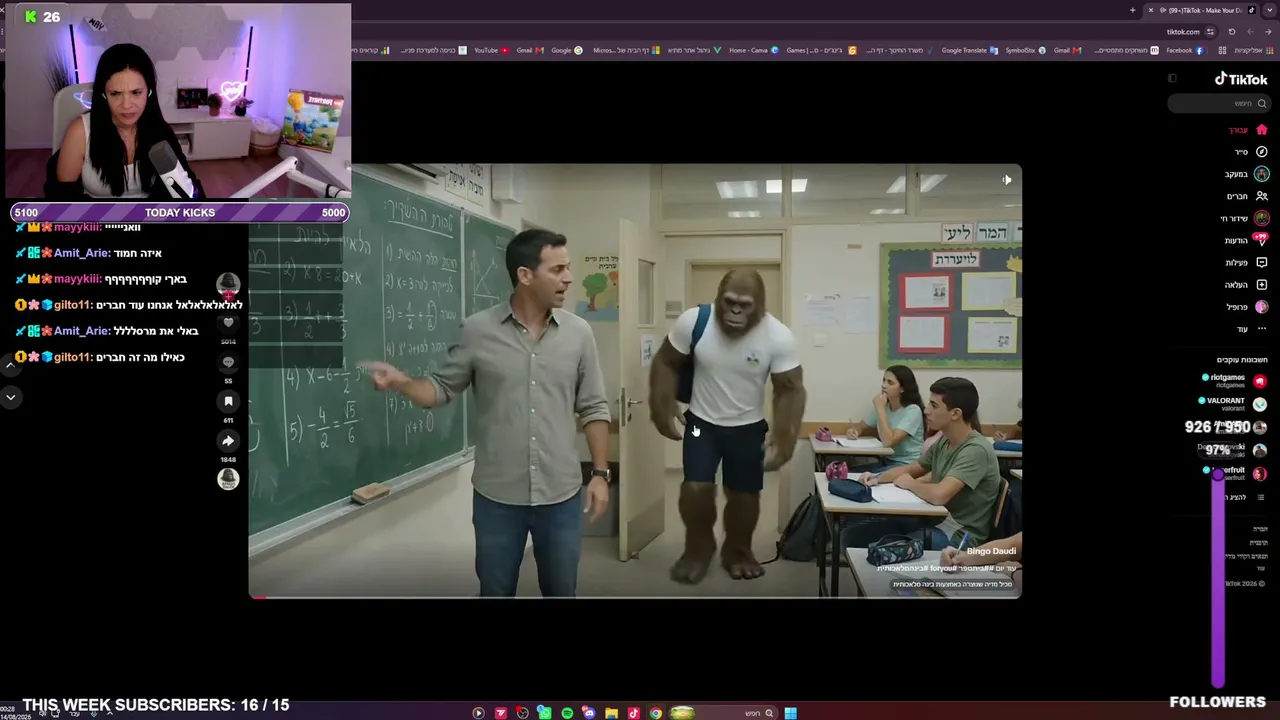Screen dimensions: 1280x720
Task: Open the Activity messages icon in sidebar
Action: click(1261, 263)
